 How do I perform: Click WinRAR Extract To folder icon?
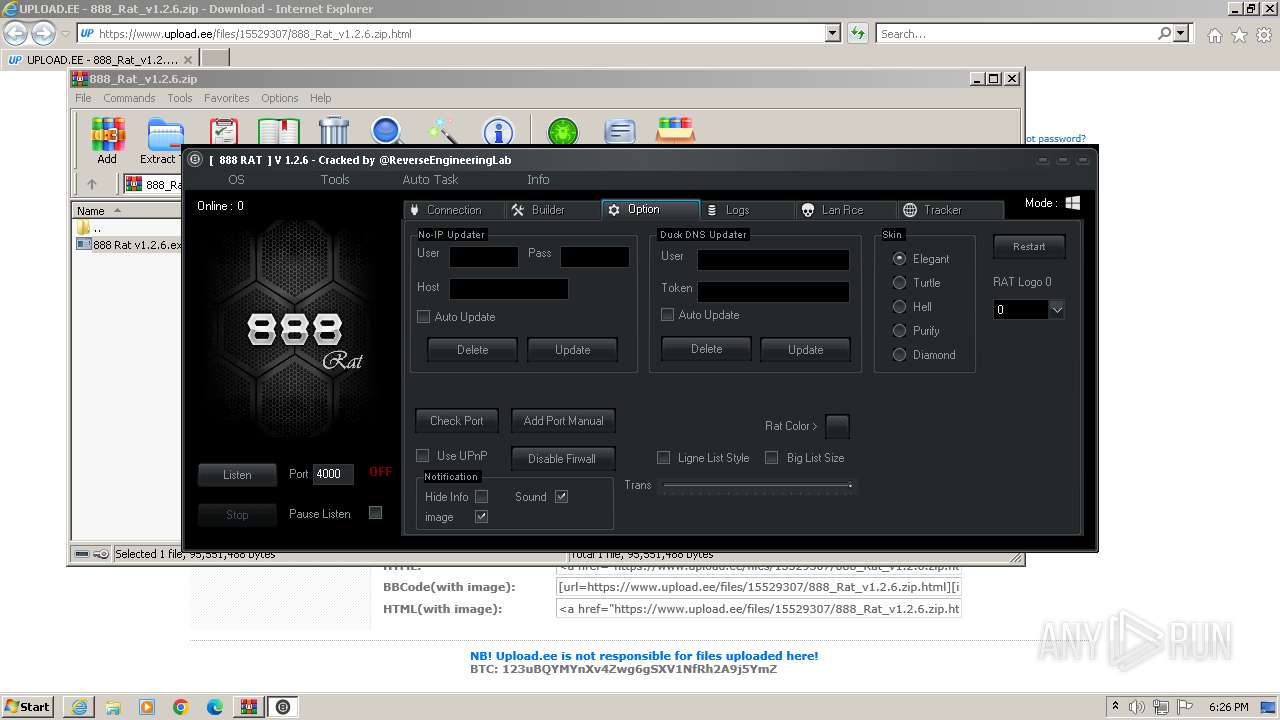165,133
